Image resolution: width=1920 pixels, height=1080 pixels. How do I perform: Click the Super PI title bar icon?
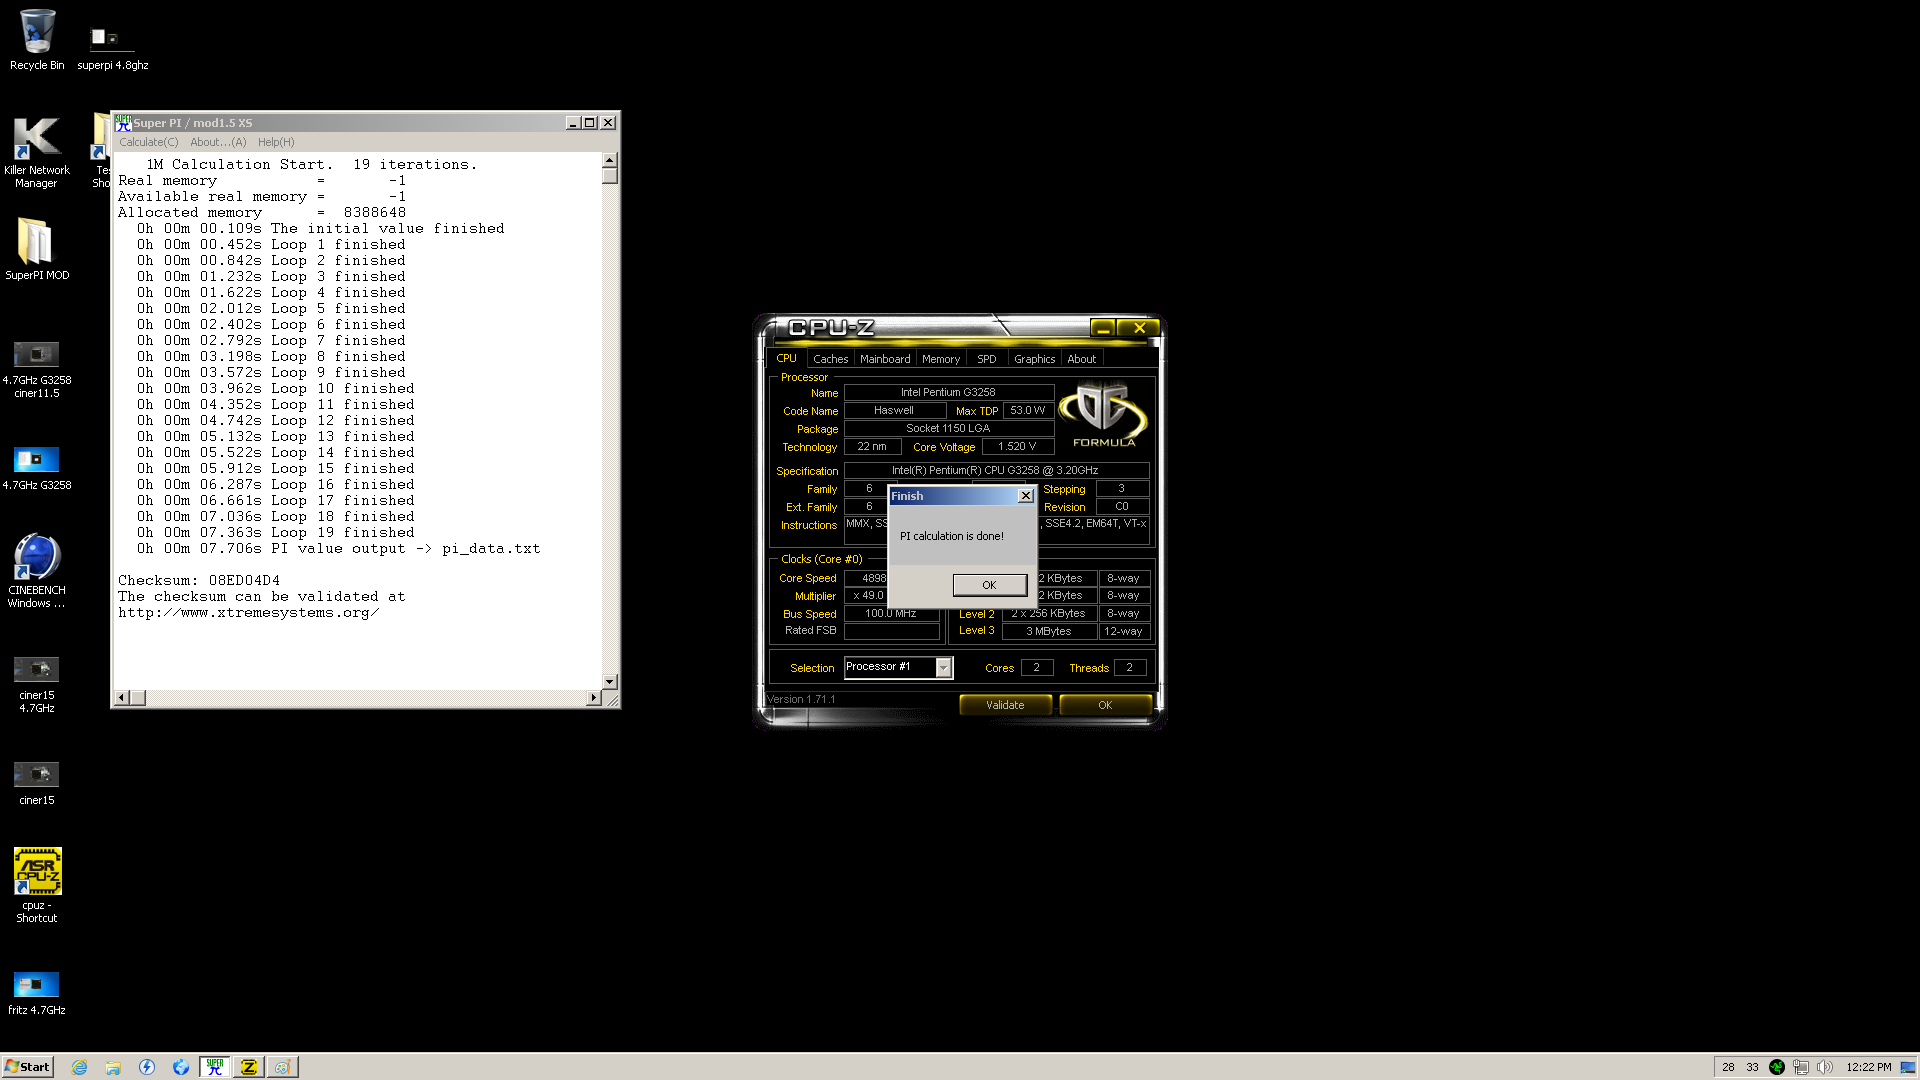pos(123,123)
